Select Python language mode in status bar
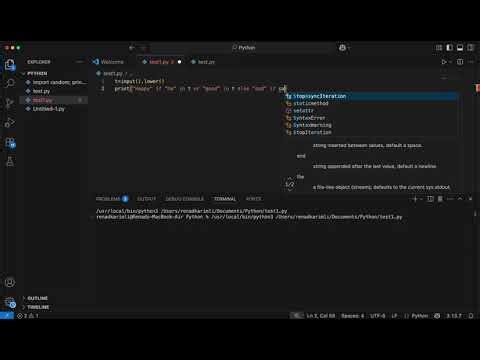The image size is (480, 360). pos(420,316)
